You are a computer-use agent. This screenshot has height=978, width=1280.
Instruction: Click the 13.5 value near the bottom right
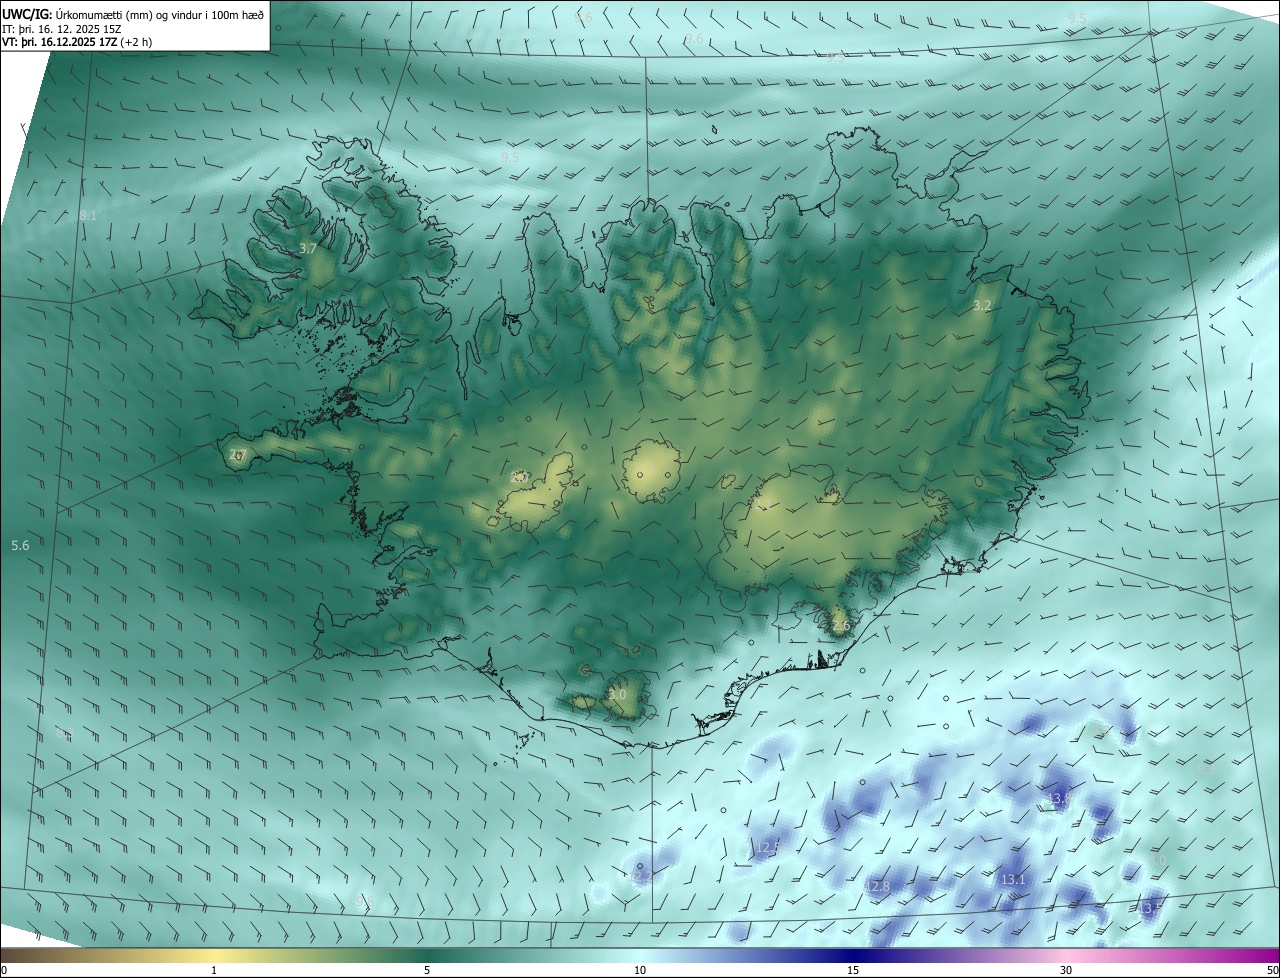tap(1151, 908)
